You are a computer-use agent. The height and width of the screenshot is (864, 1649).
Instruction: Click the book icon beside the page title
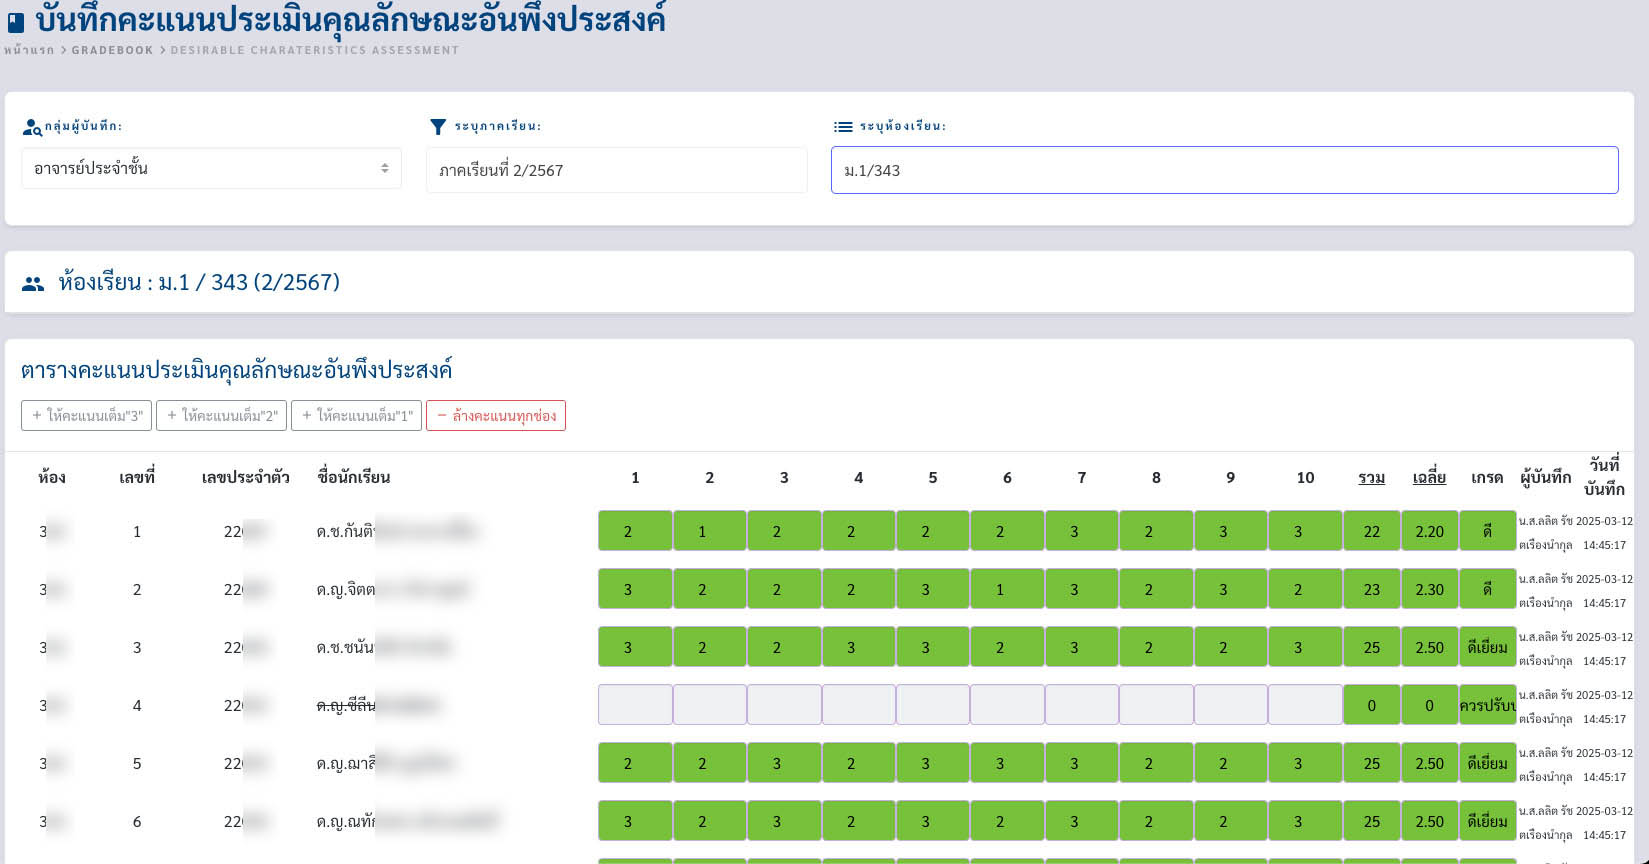[16, 22]
